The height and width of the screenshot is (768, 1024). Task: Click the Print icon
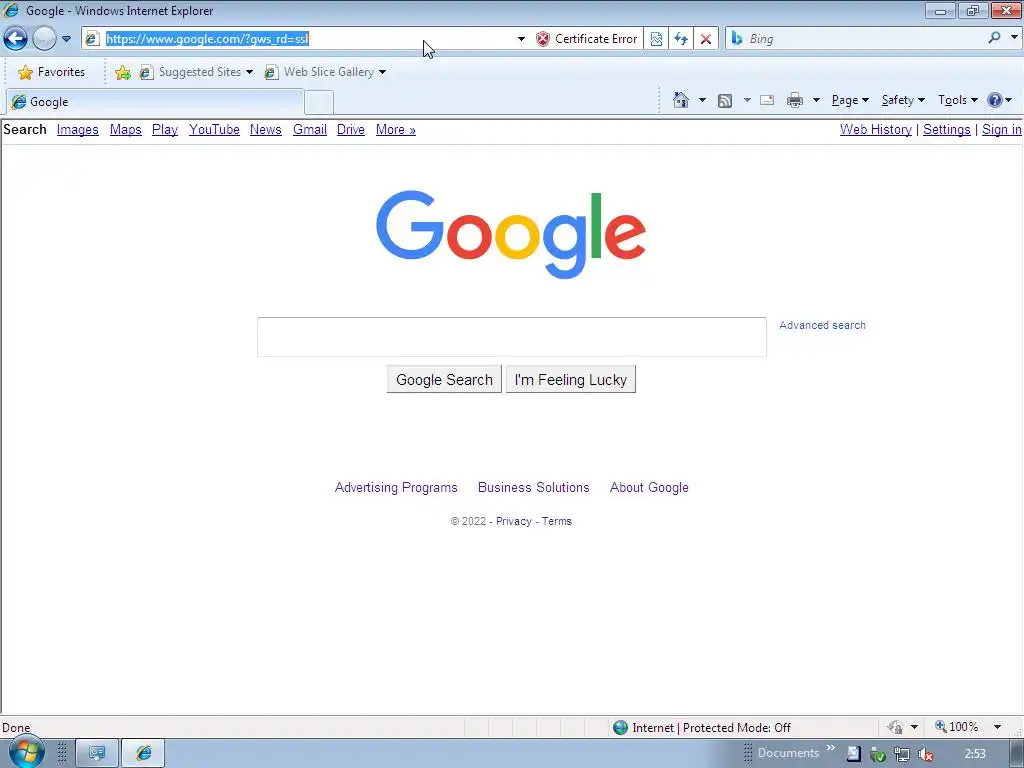point(795,100)
